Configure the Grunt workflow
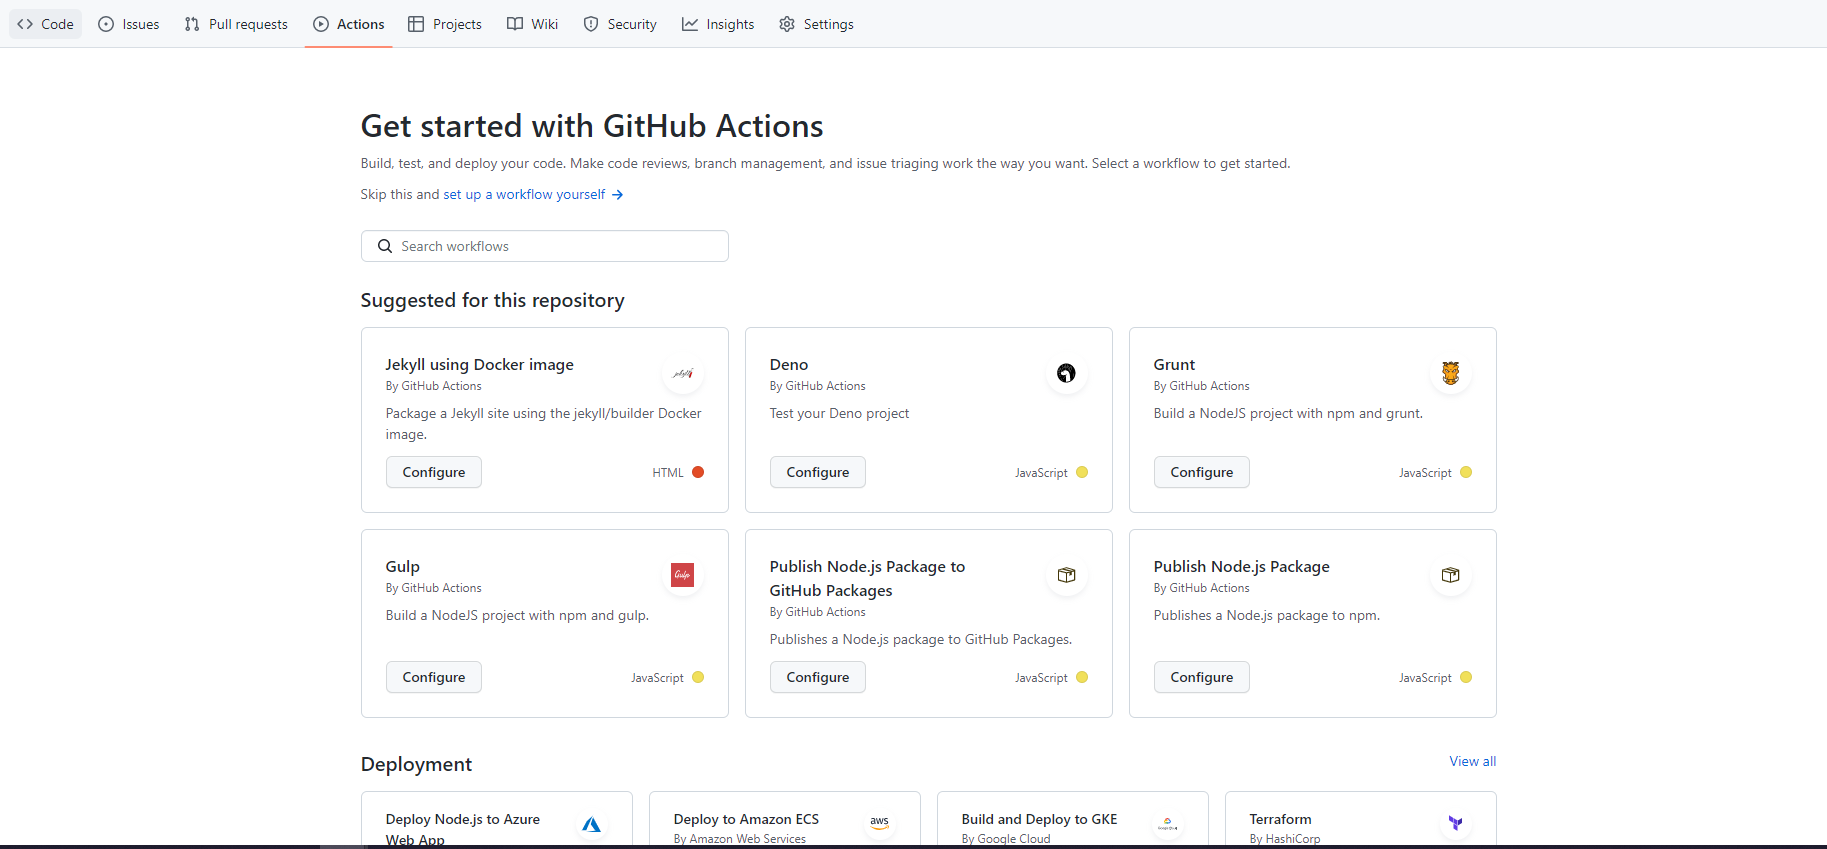Viewport: 1827px width, 849px height. click(x=1202, y=472)
